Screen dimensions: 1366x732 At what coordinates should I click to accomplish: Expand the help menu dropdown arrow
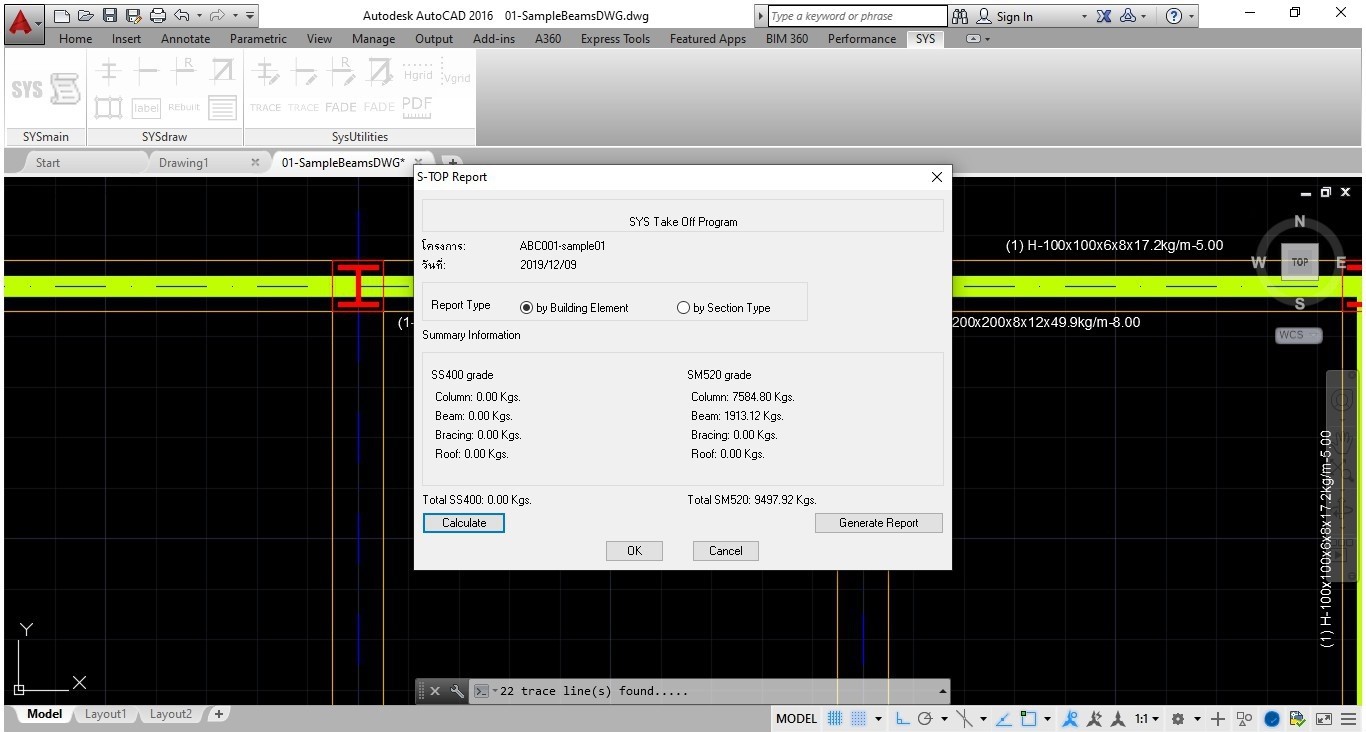click(x=1192, y=16)
